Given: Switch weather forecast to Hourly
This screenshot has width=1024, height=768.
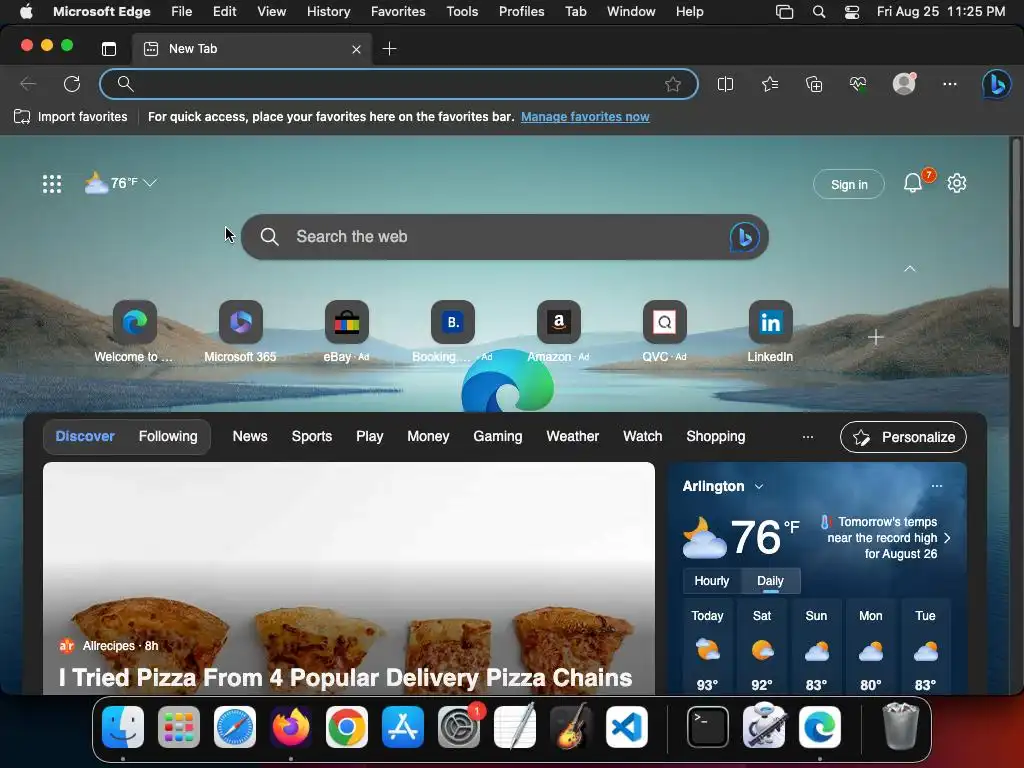Looking at the screenshot, I should [712, 581].
